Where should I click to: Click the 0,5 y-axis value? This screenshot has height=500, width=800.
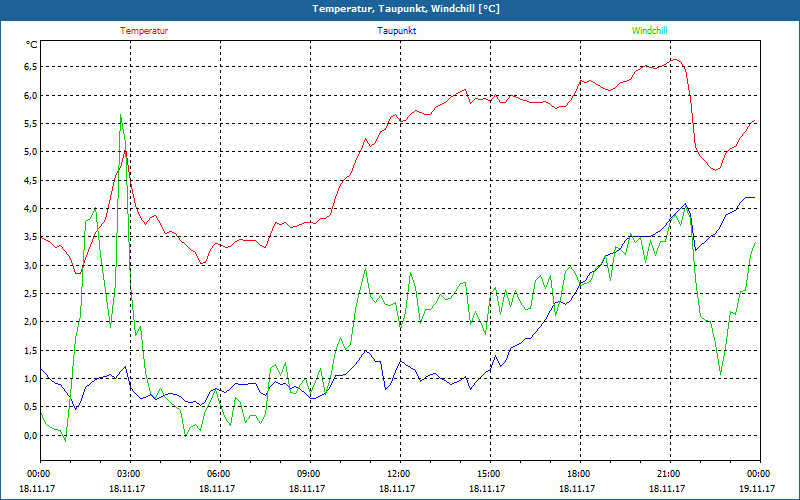tap(30, 407)
